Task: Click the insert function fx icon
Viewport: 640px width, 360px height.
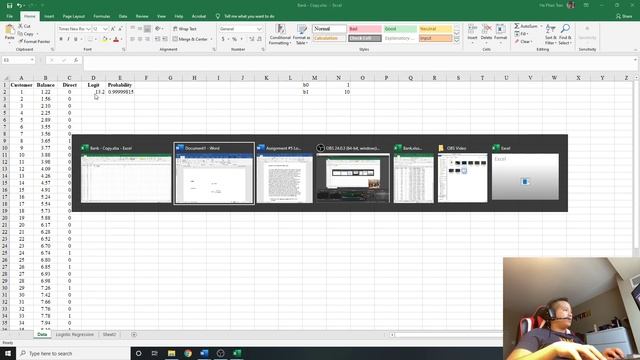Action: pyautogui.click(x=76, y=60)
